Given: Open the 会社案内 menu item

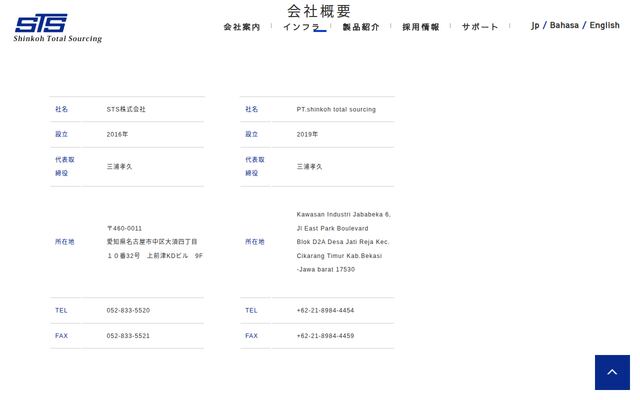Looking at the screenshot, I should [x=242, y=27].
